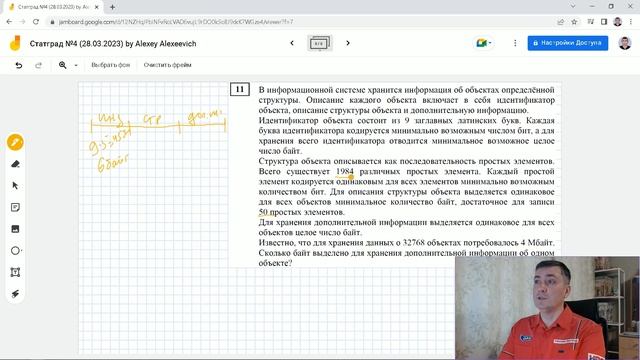
Task: Bookmark this page star icon
Action: click(x=574, y=22)
